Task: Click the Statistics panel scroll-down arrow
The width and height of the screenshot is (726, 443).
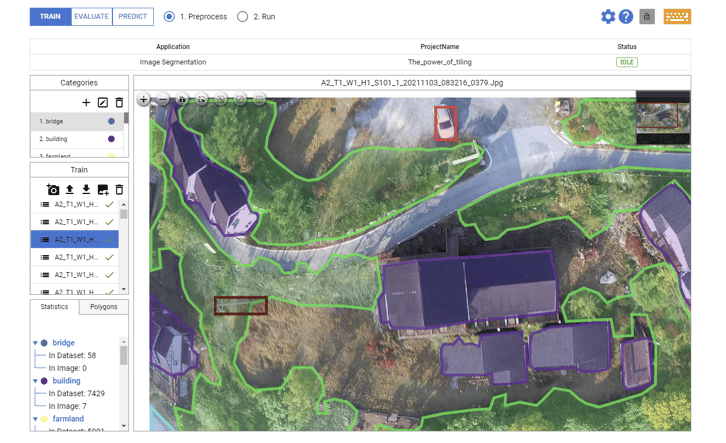Action: 124,425
